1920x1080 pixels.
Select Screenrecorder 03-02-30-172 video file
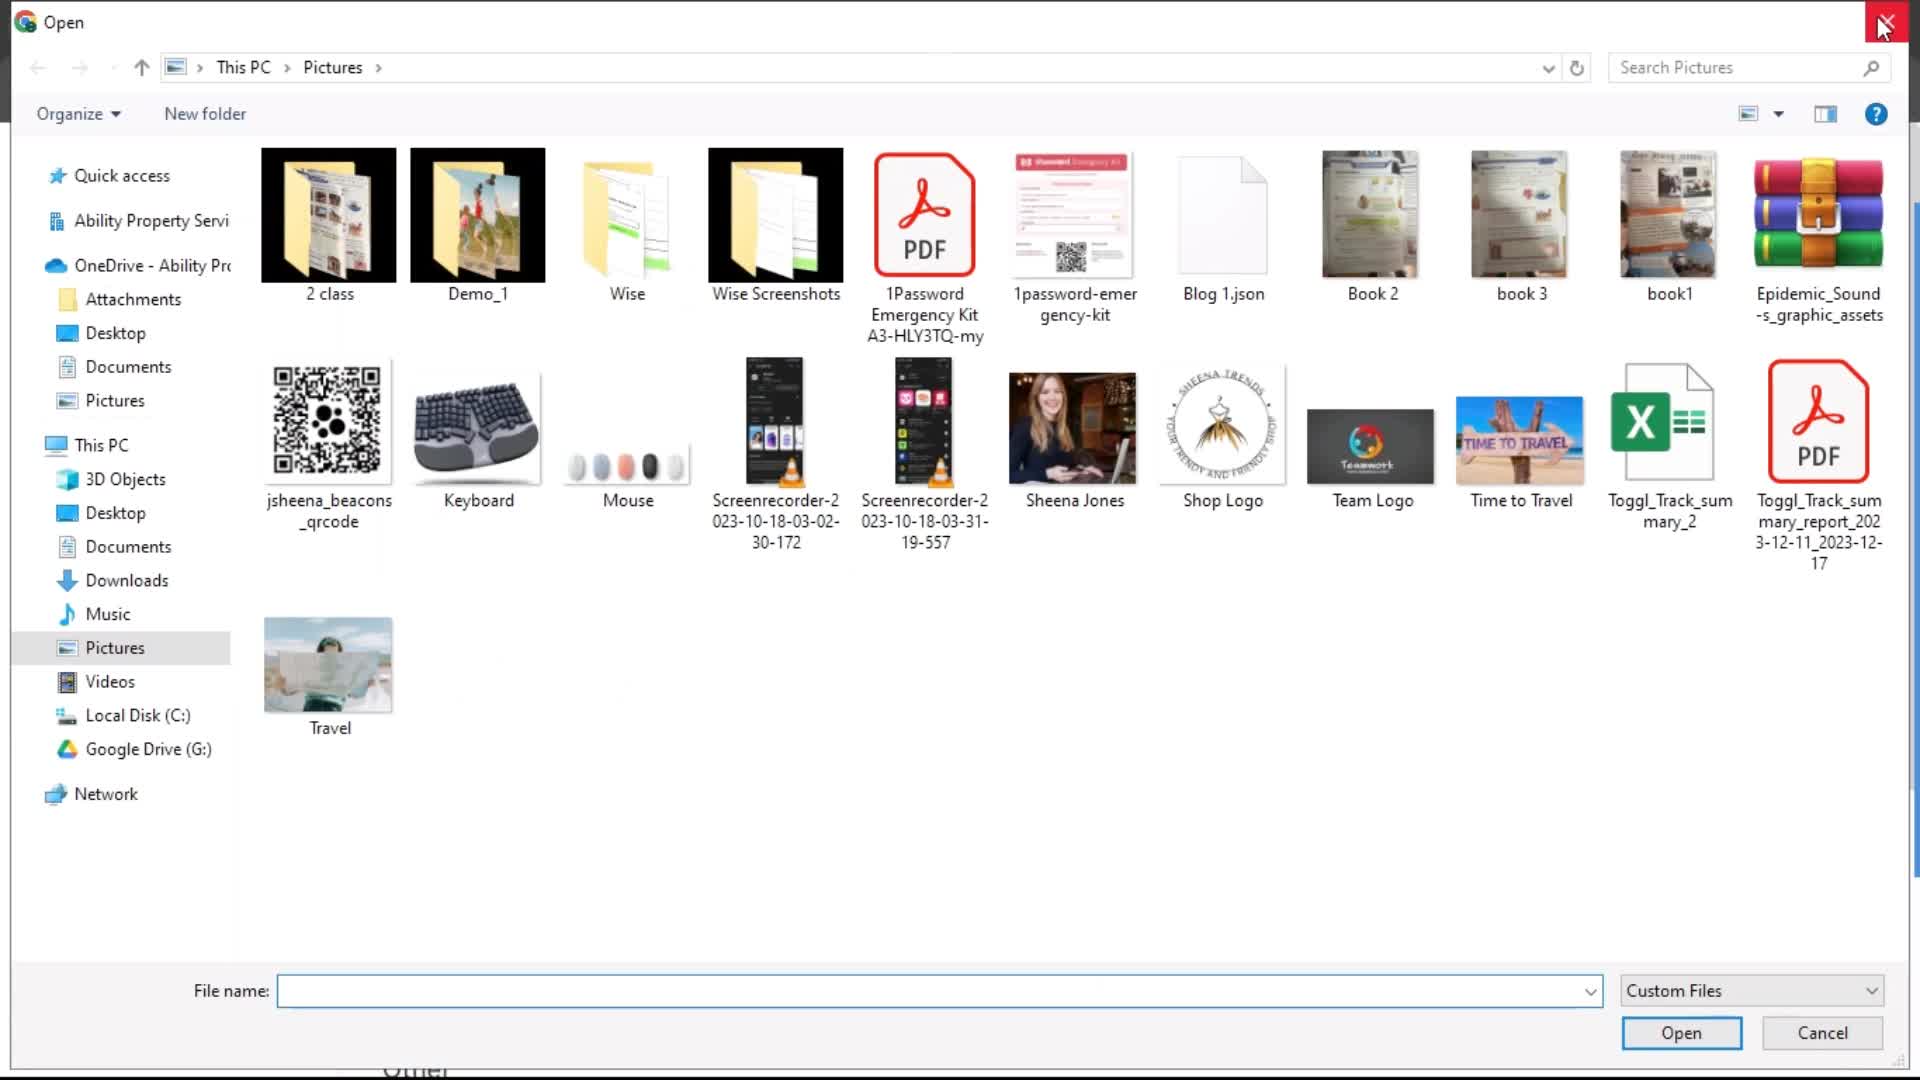(x=776, y=455)
